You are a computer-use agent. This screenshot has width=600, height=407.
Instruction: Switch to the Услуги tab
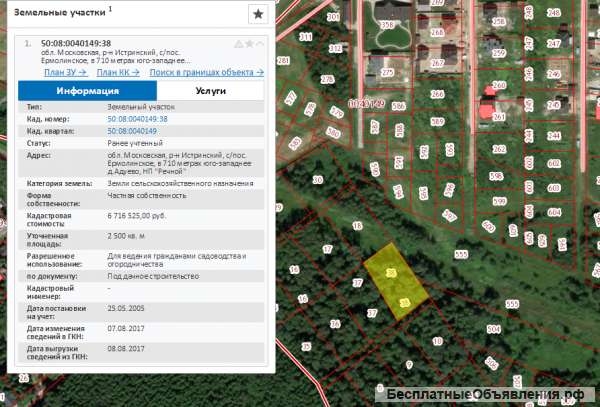pyautogui.click(x=210, y=91)
